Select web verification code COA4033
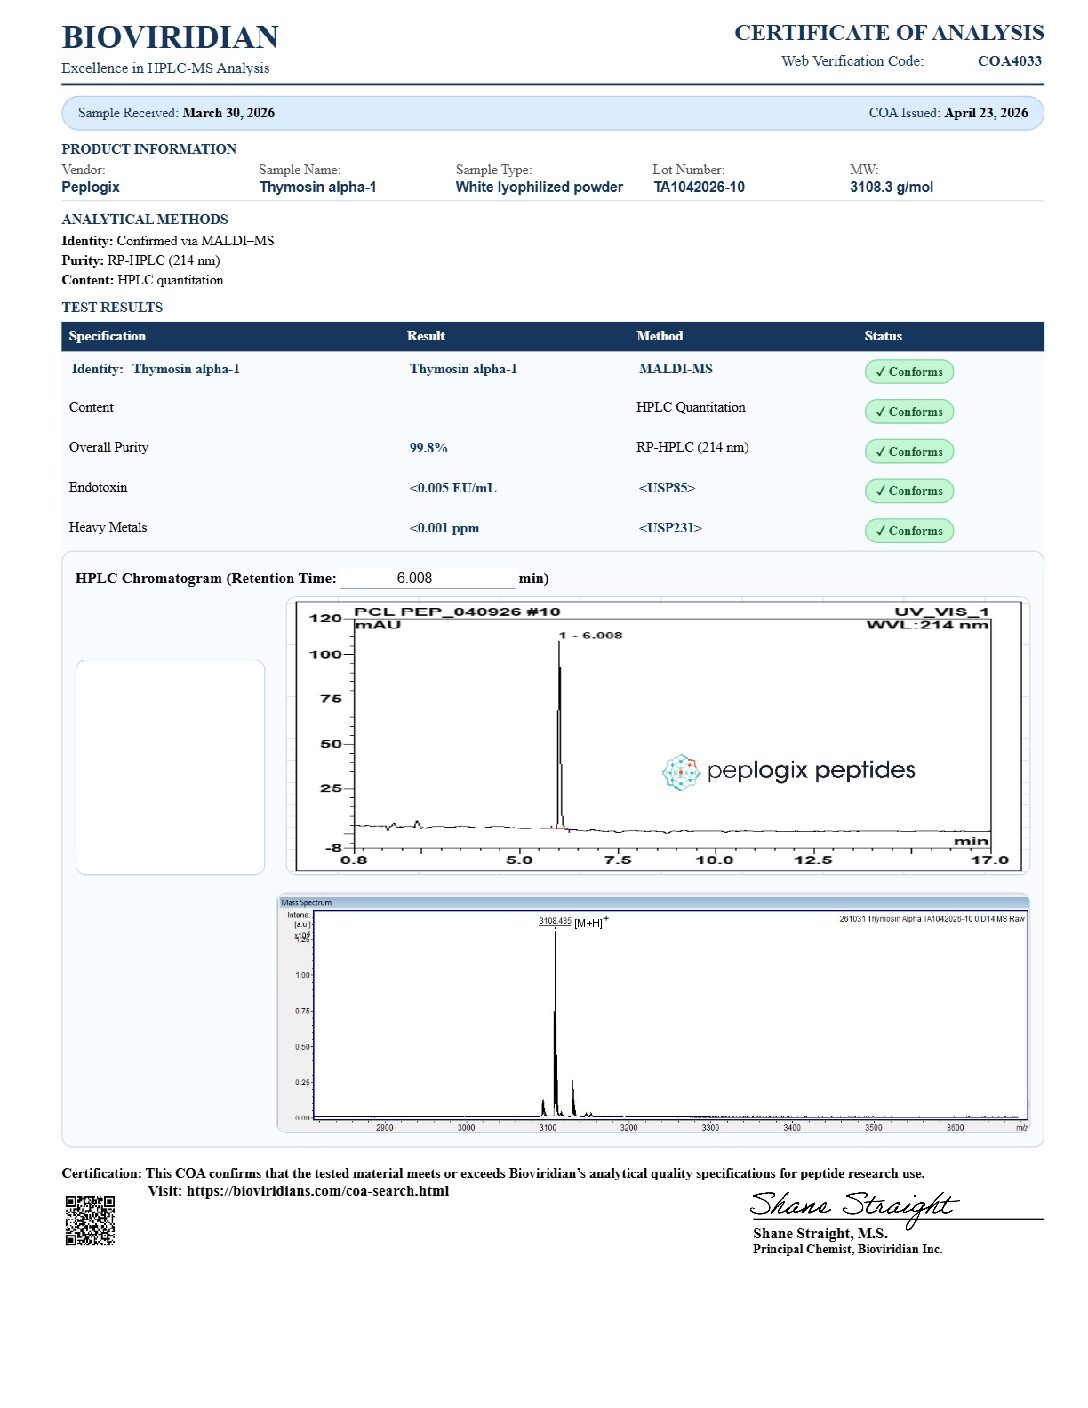1088x1408 pixels. pos(1010,61)
